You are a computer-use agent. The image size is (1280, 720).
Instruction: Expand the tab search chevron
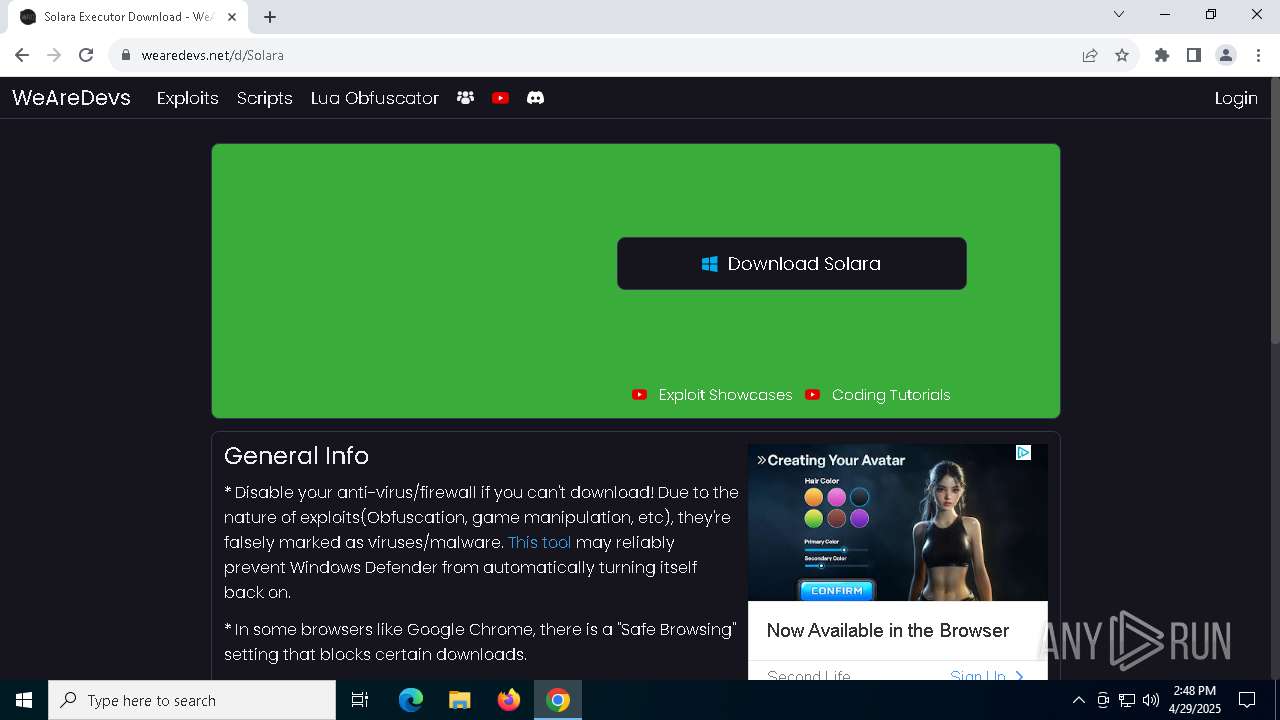1119,14
